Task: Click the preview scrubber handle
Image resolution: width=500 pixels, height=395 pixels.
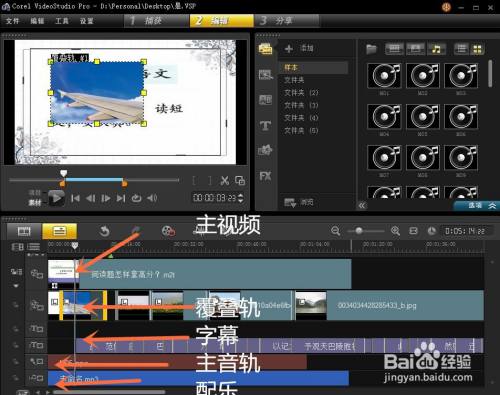Action: (x=63, y=173)
